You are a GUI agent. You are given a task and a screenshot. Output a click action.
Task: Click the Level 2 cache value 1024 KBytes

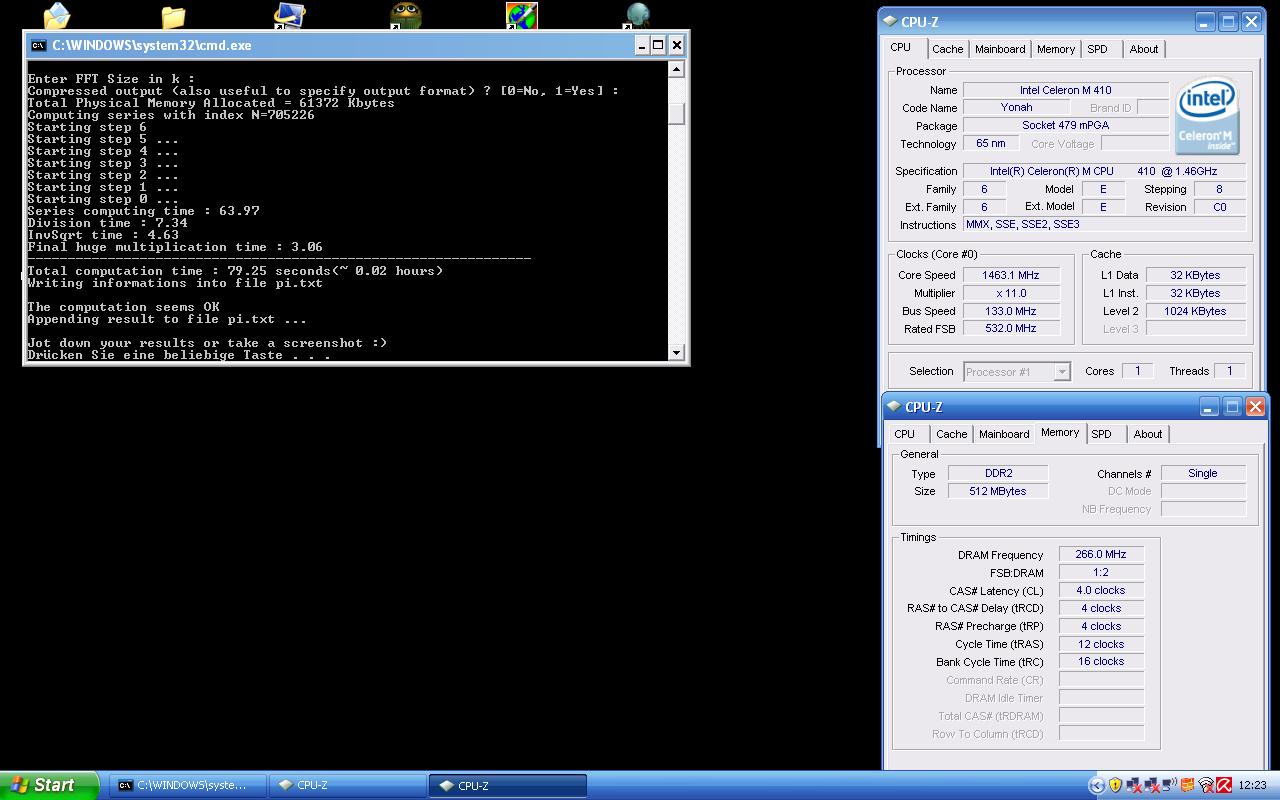tap(1195, 311)
